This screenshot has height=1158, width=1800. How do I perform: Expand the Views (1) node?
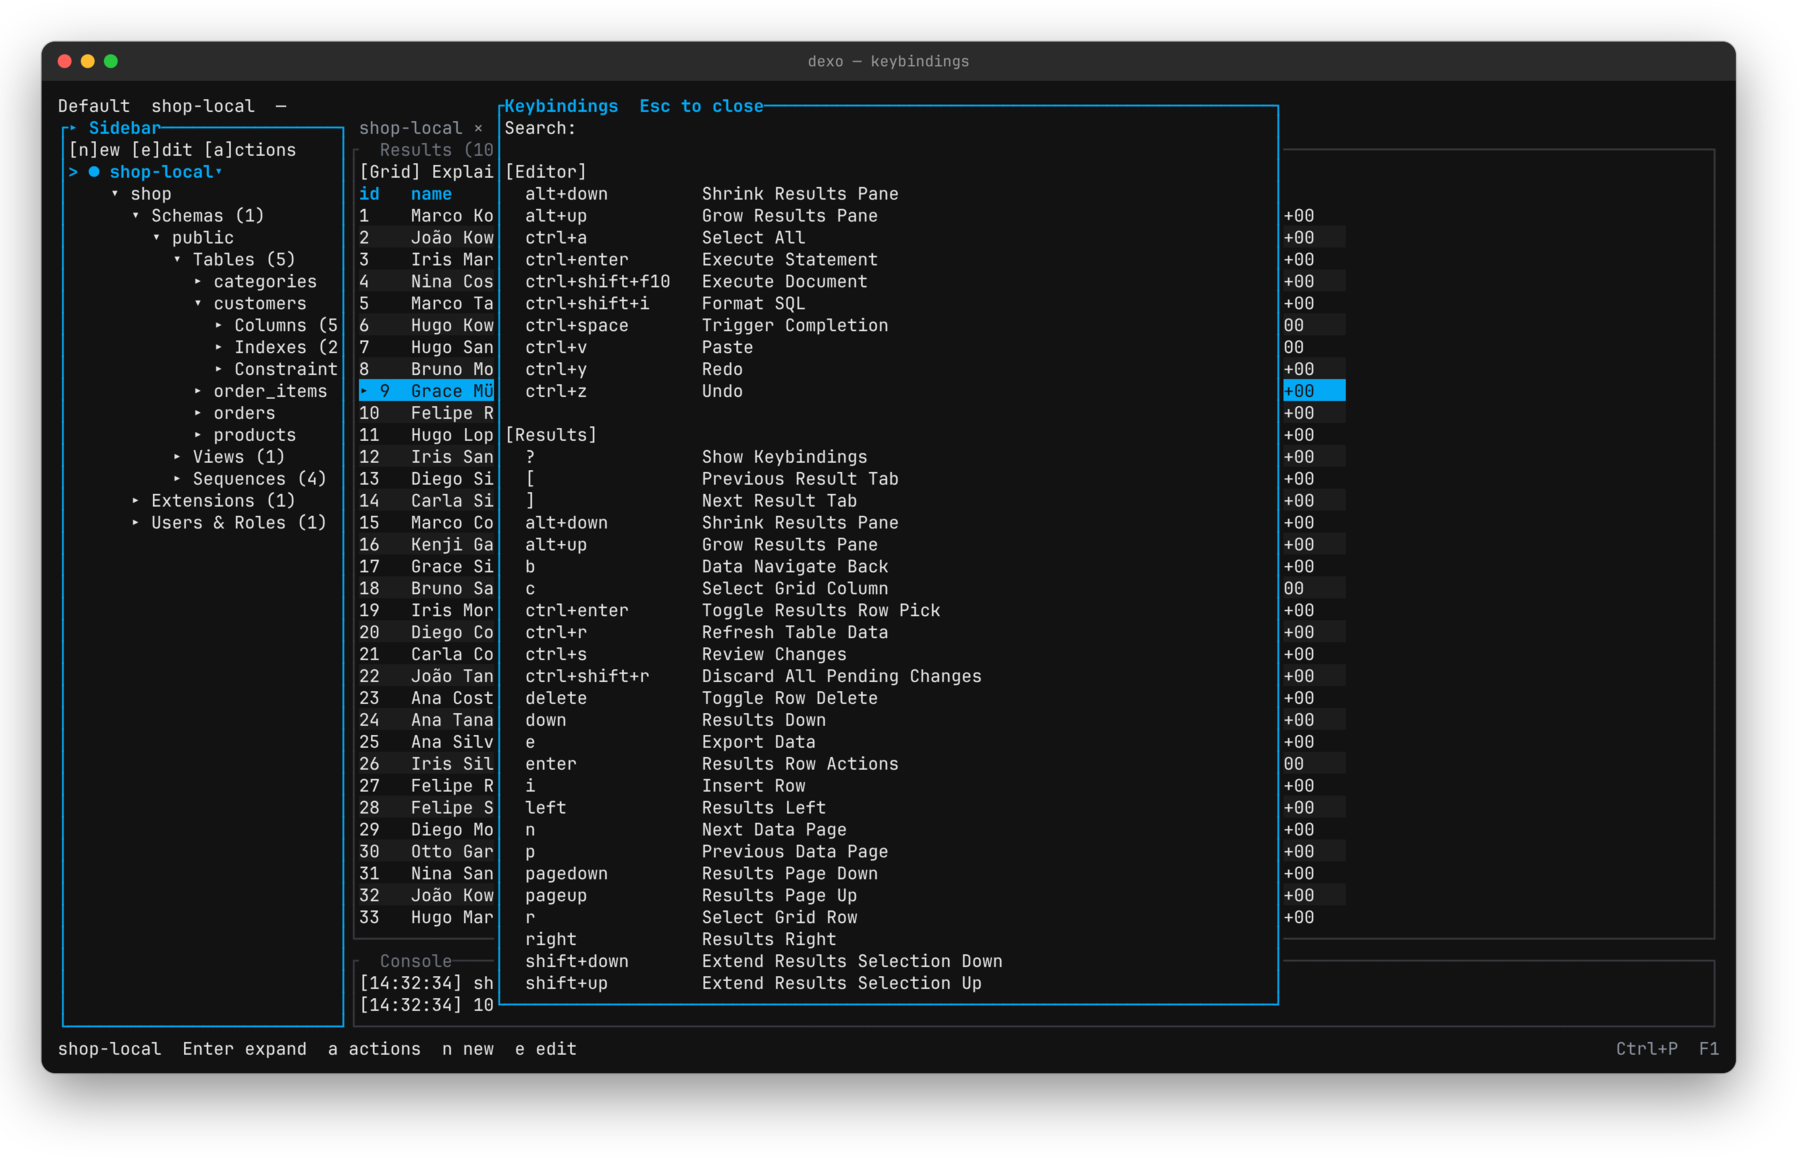tap(178, 457)
